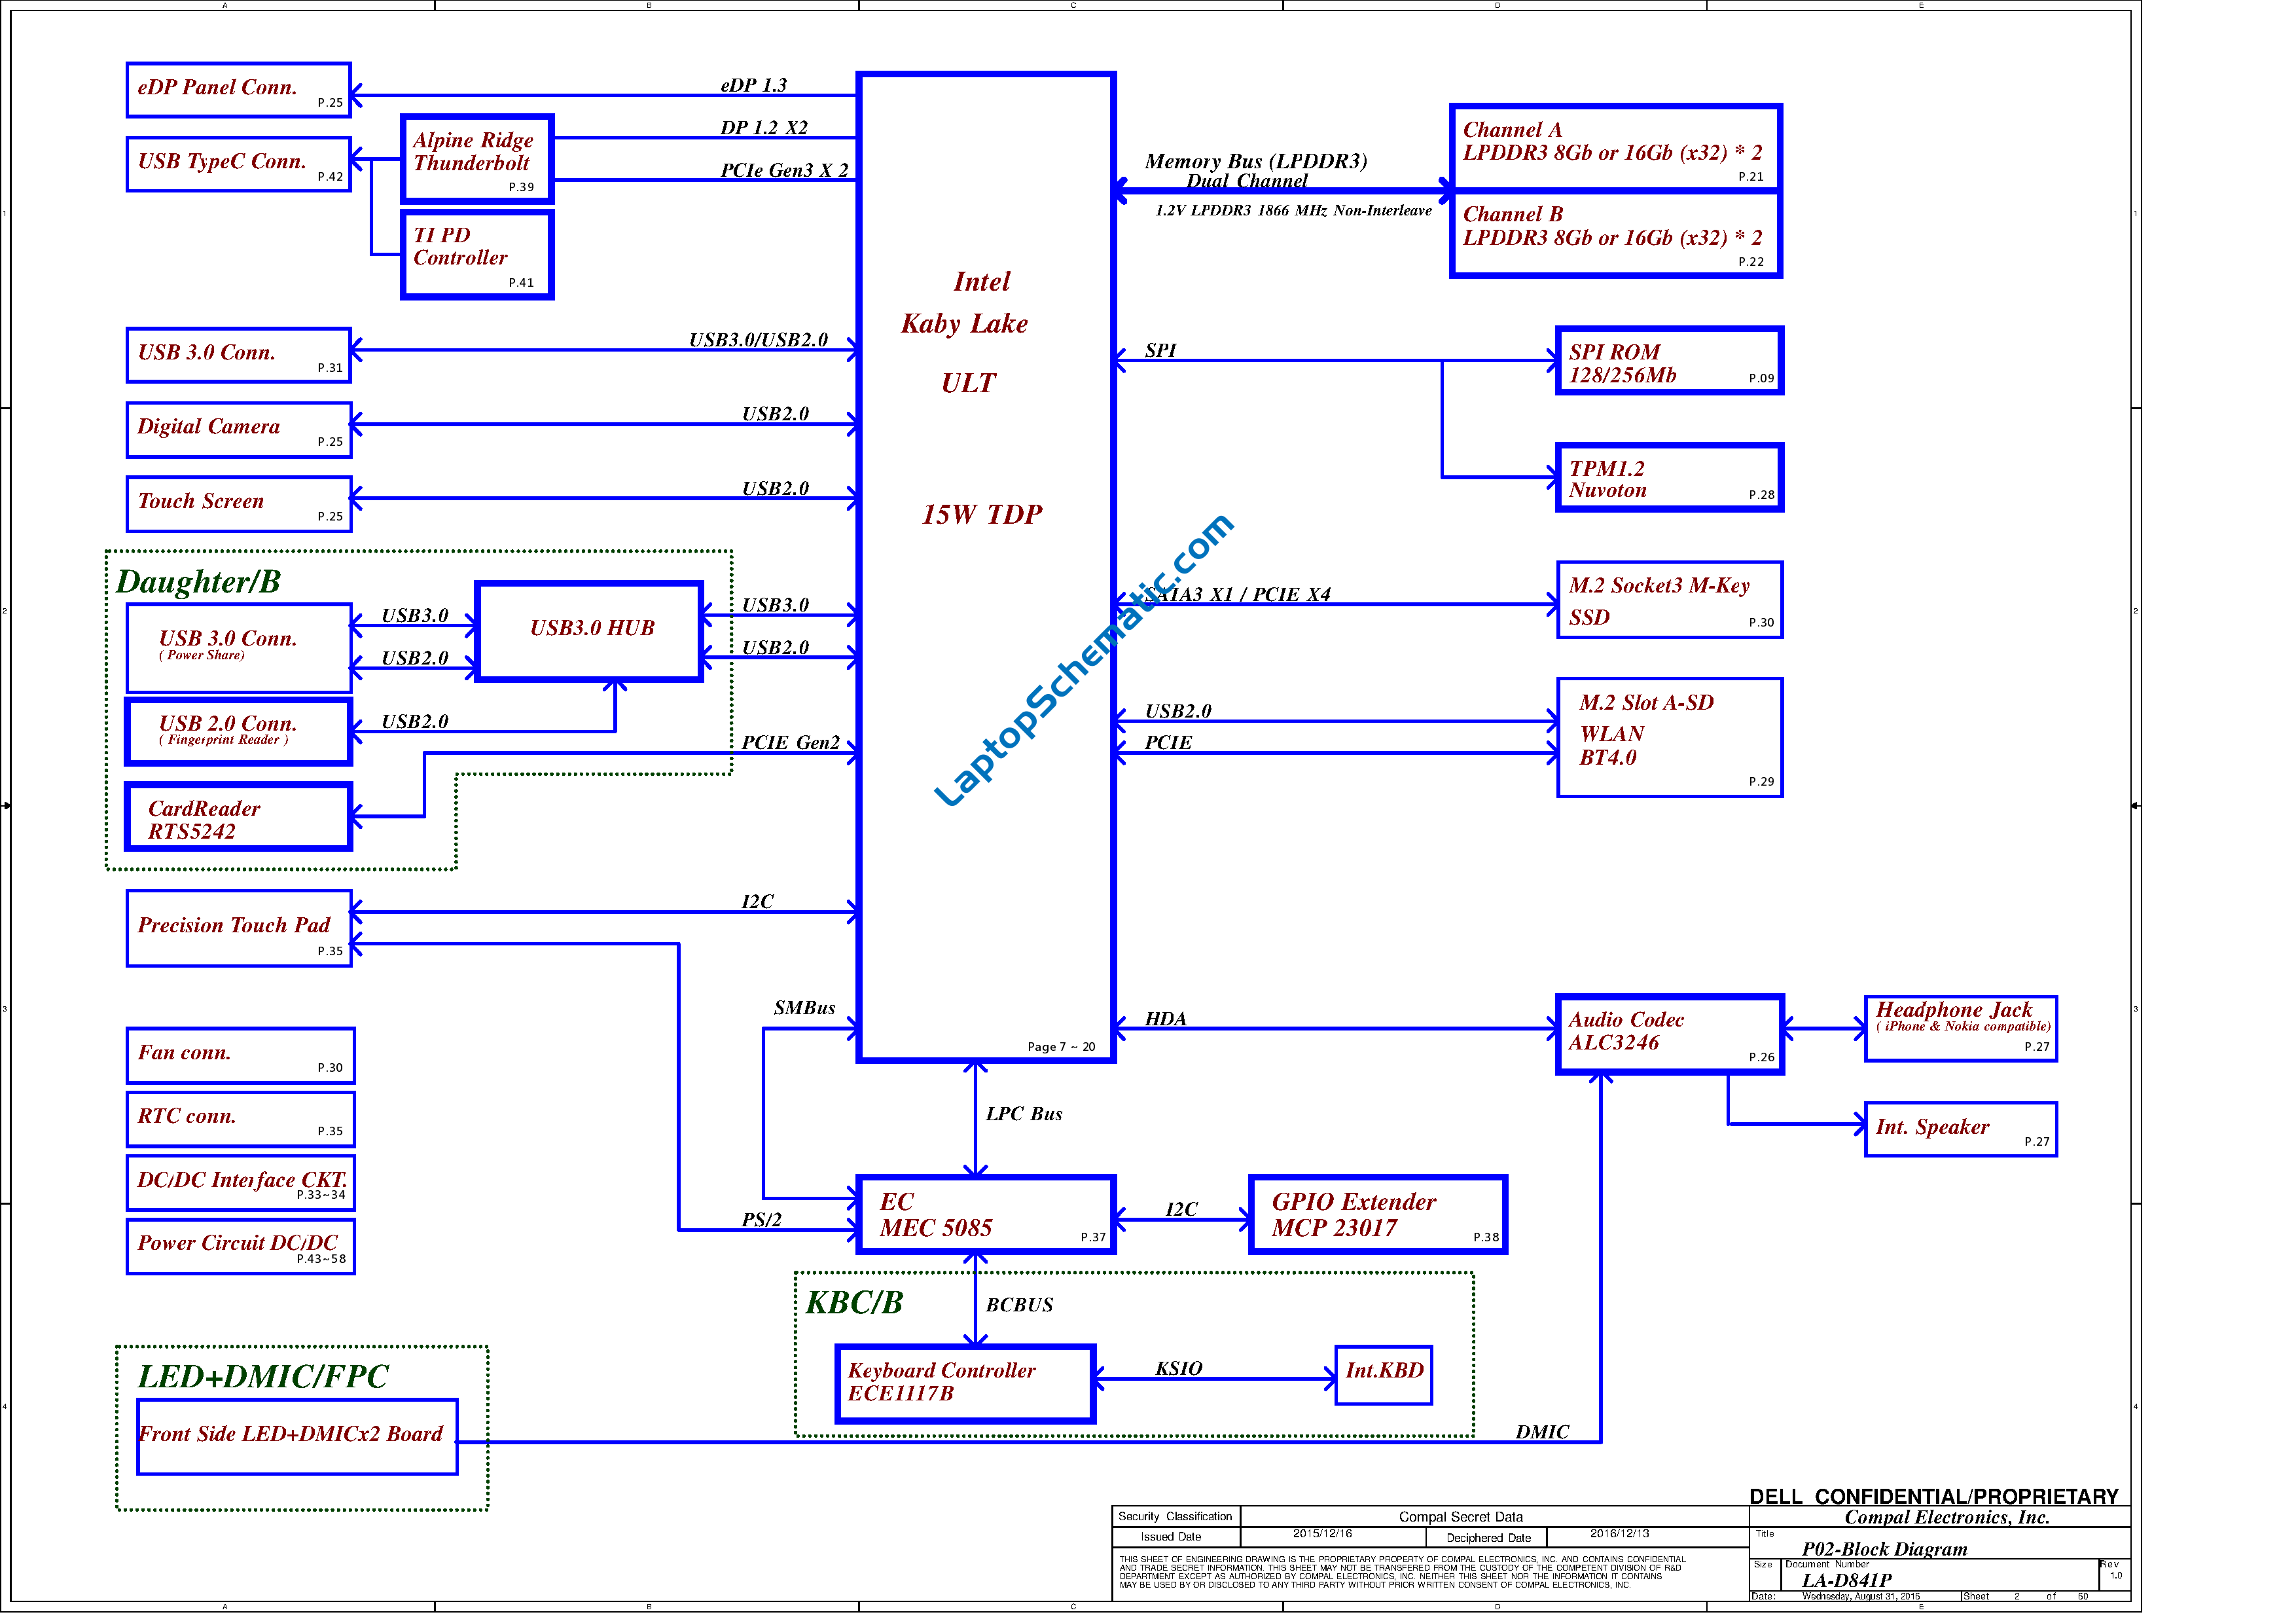Click the Daughter/B section title
Image resolution: width=2296 pixels, height=1623 pixels.
[x=198, y=582]
